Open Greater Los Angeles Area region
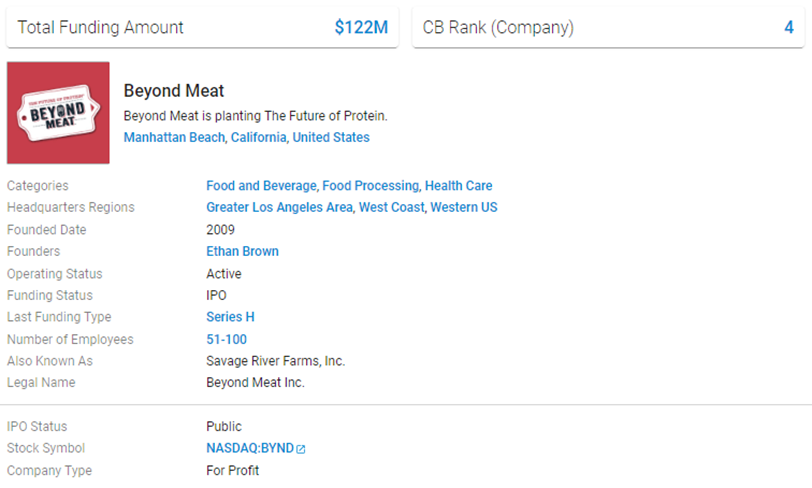Image resolution: width=812 pixels, height=488 pixels. click(279, 207)
